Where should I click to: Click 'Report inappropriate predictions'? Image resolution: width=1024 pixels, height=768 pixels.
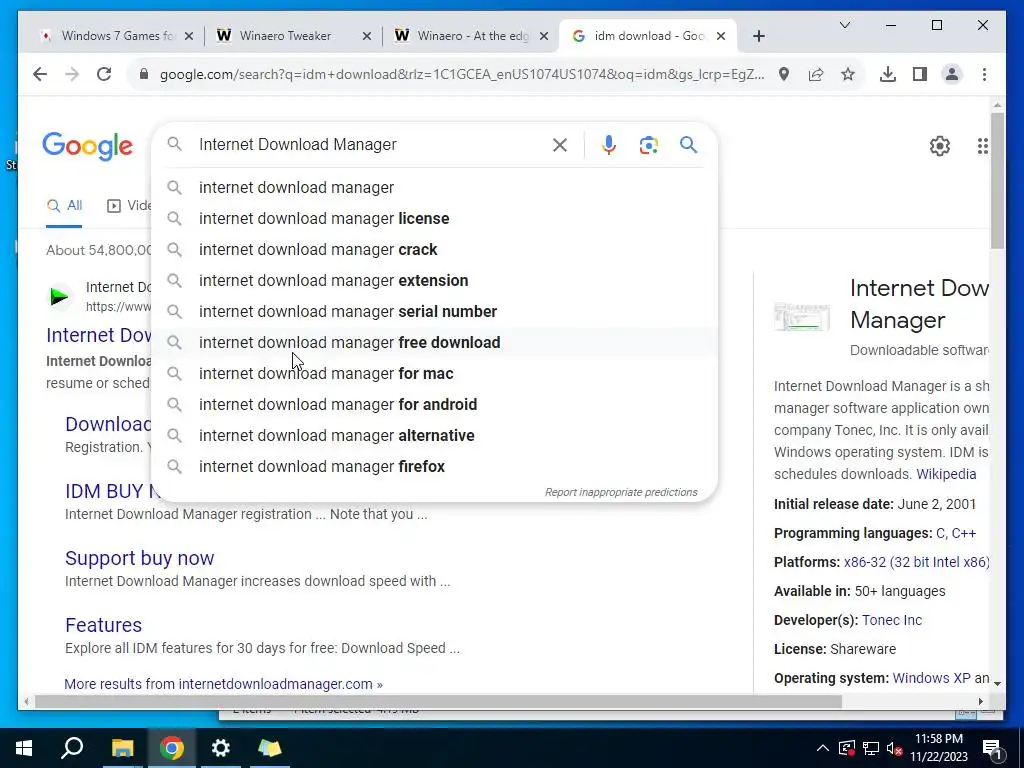pos(621,492)
